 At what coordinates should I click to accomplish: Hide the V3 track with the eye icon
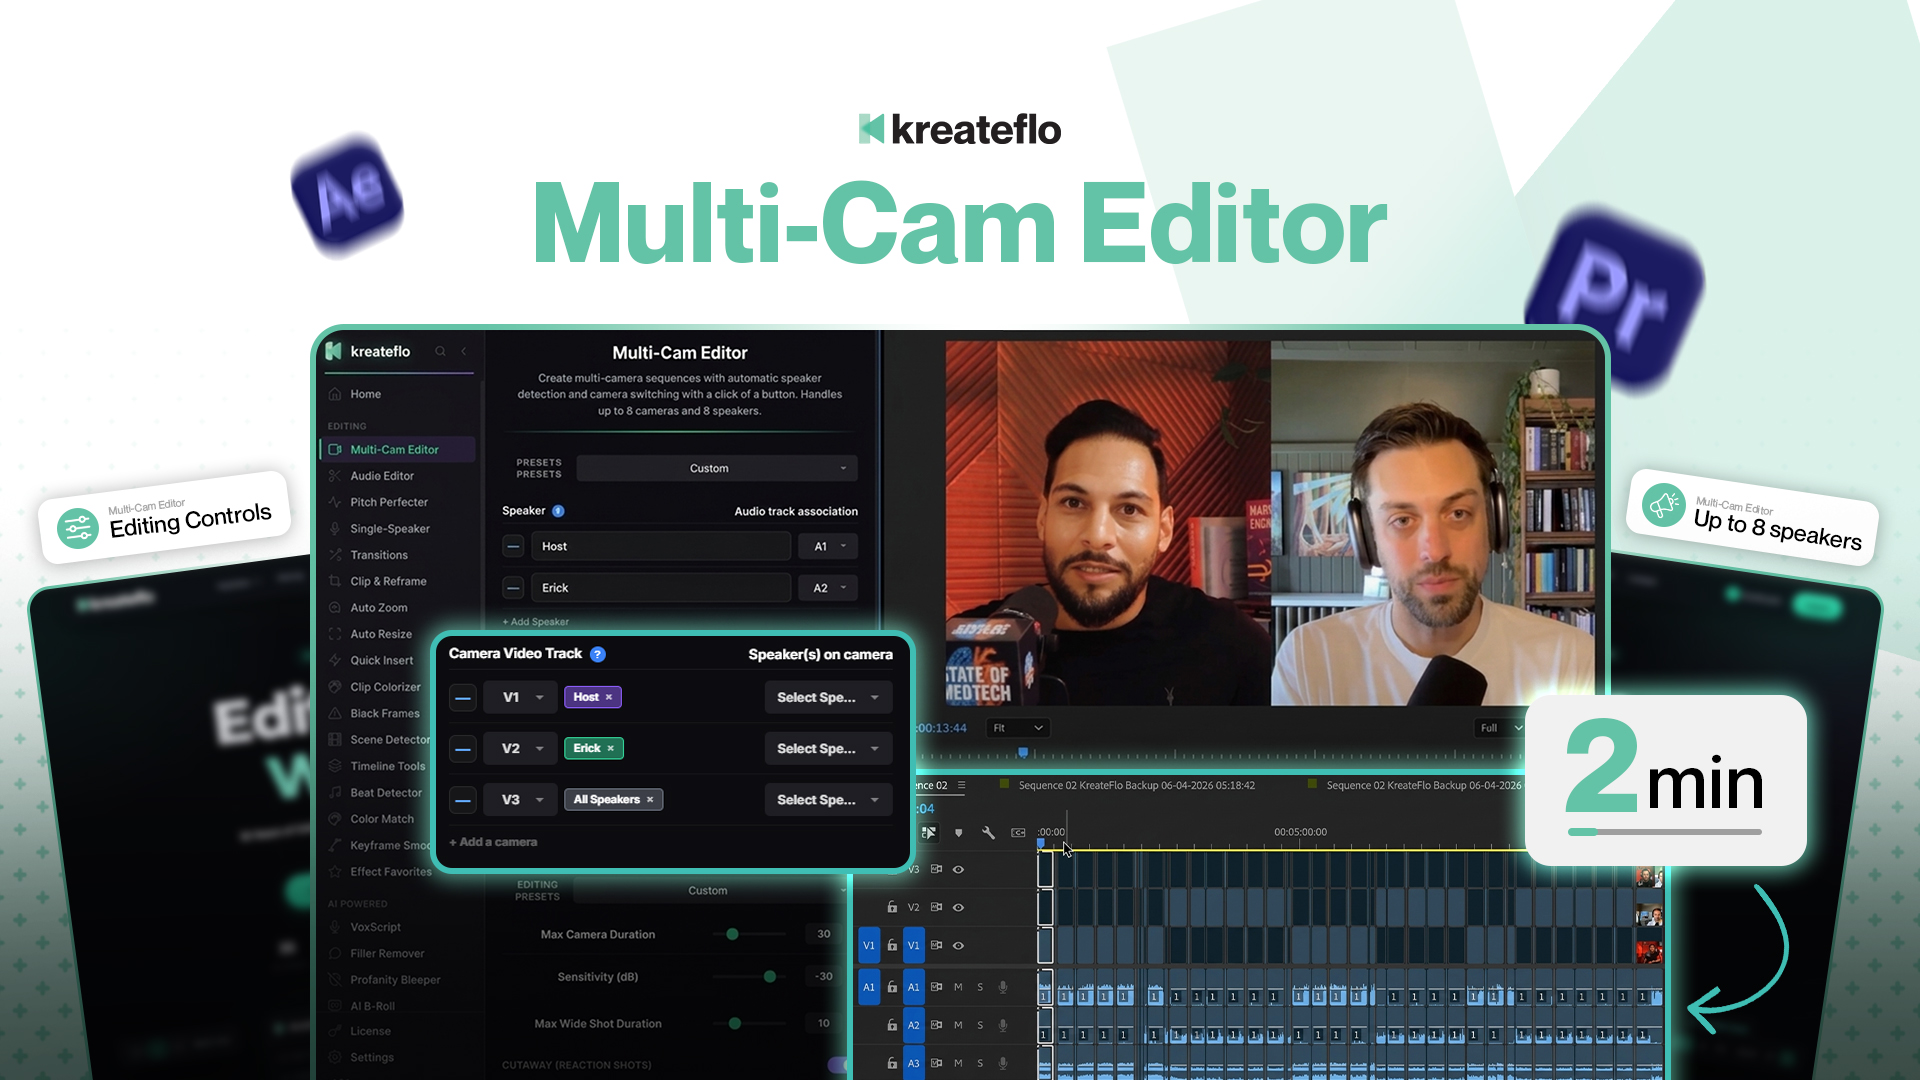coord(958,869)
